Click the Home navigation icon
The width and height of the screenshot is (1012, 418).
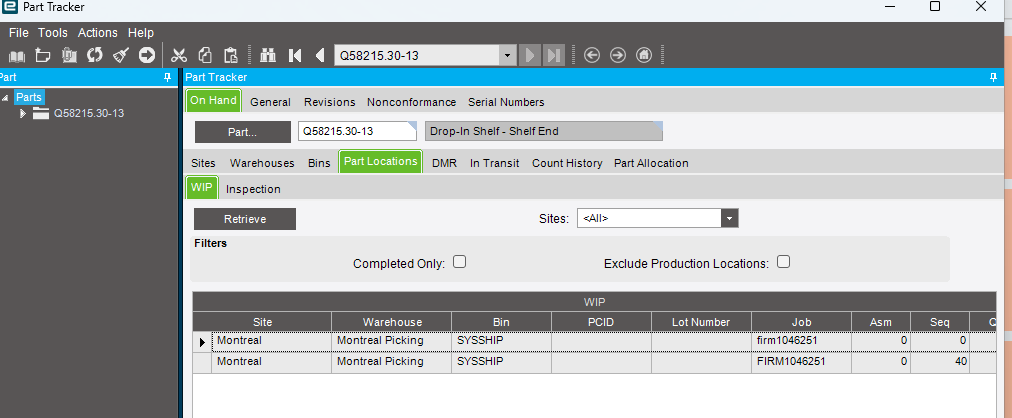644,55
